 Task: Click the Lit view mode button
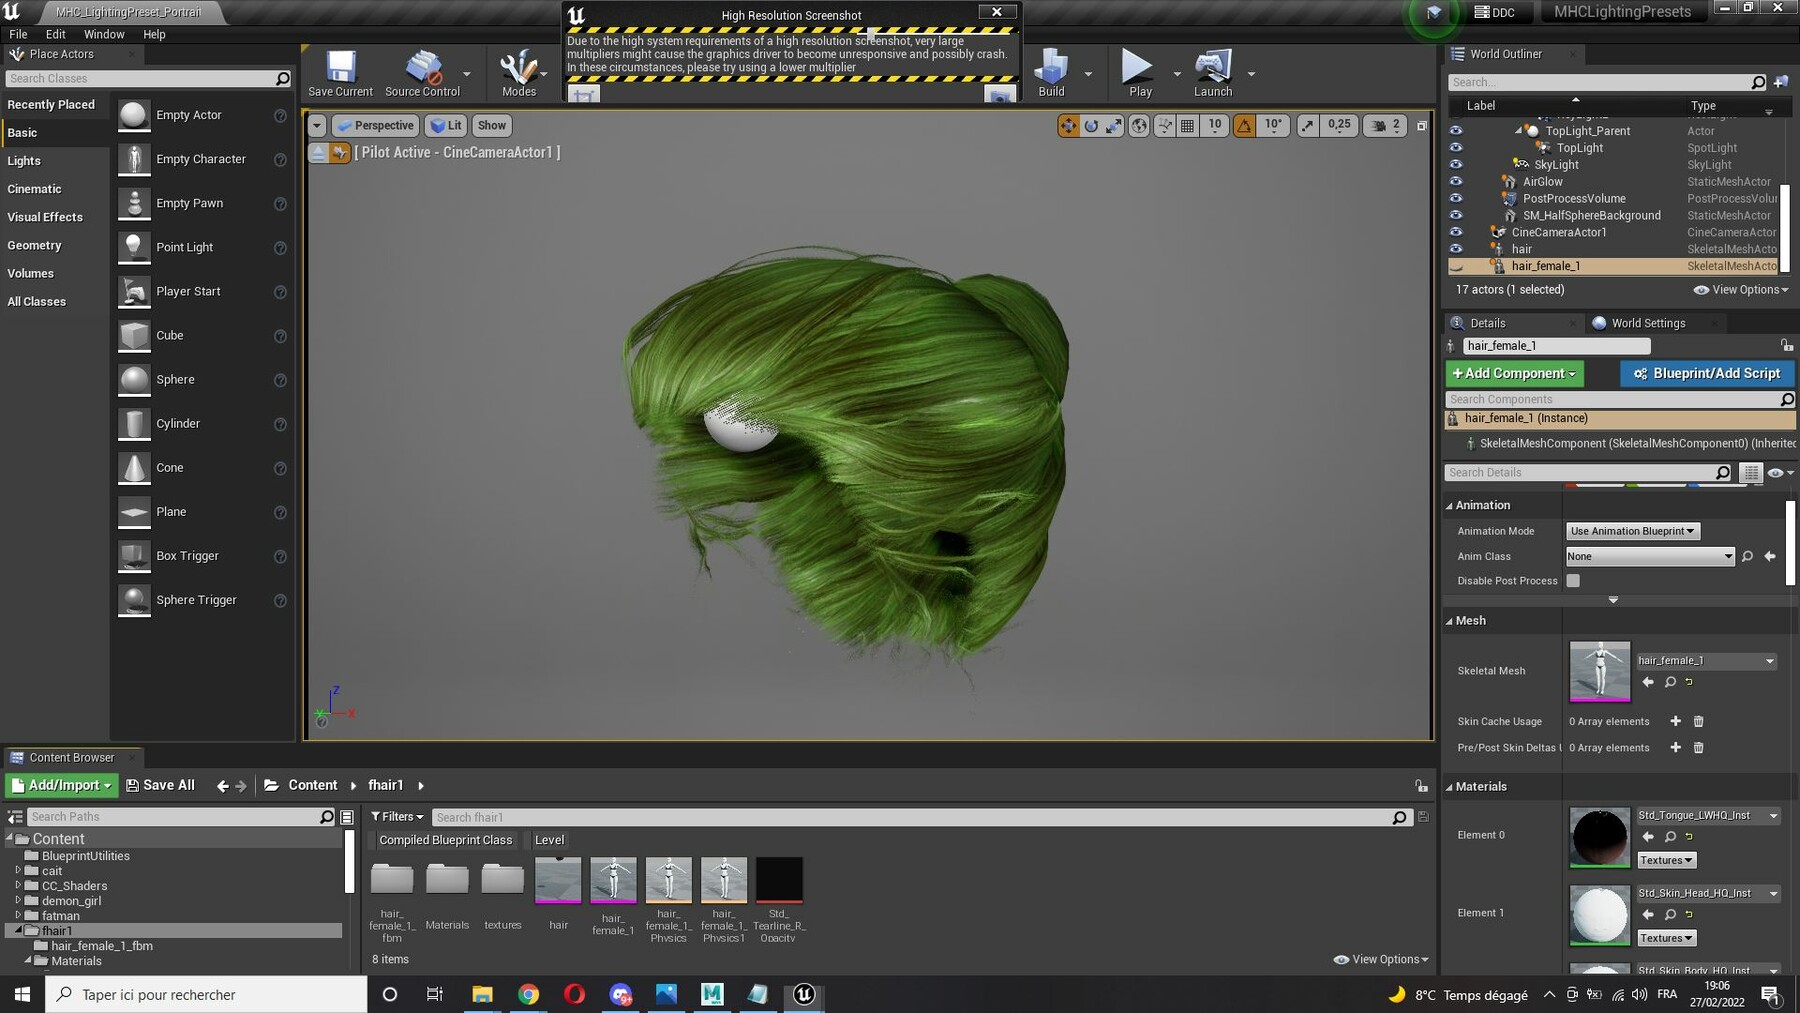pos(446,125)
